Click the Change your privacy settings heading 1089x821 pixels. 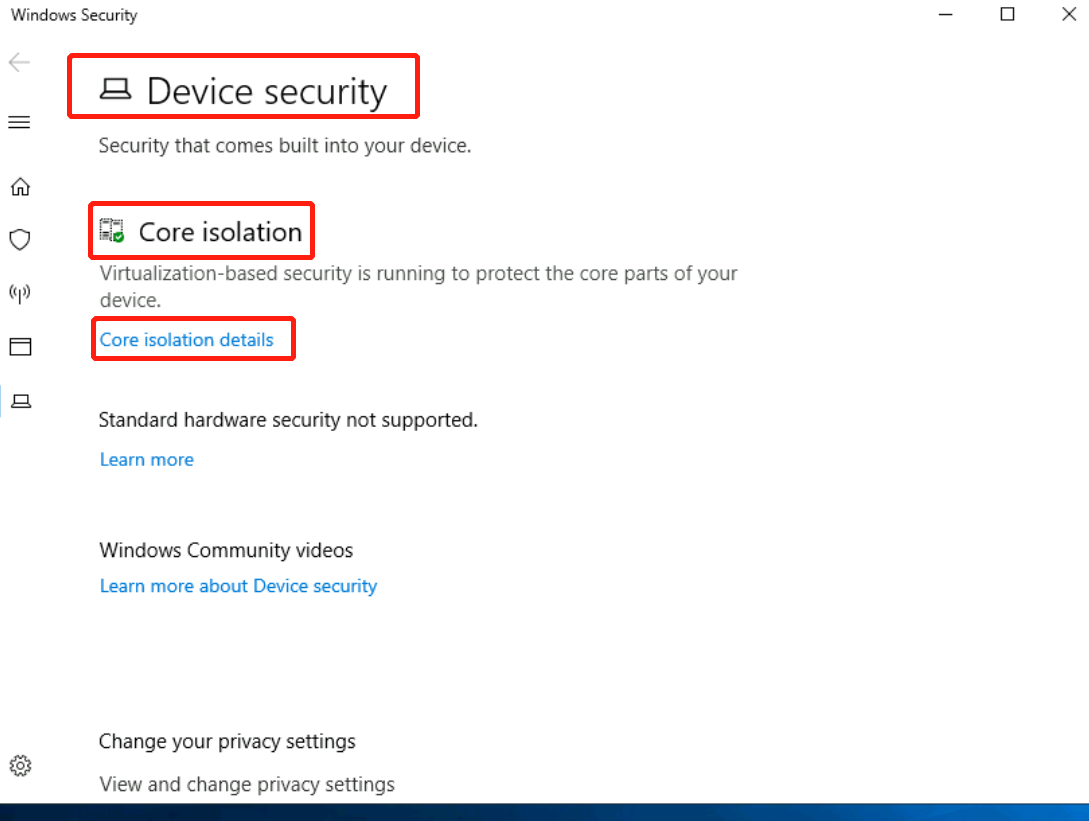(227, 742)
